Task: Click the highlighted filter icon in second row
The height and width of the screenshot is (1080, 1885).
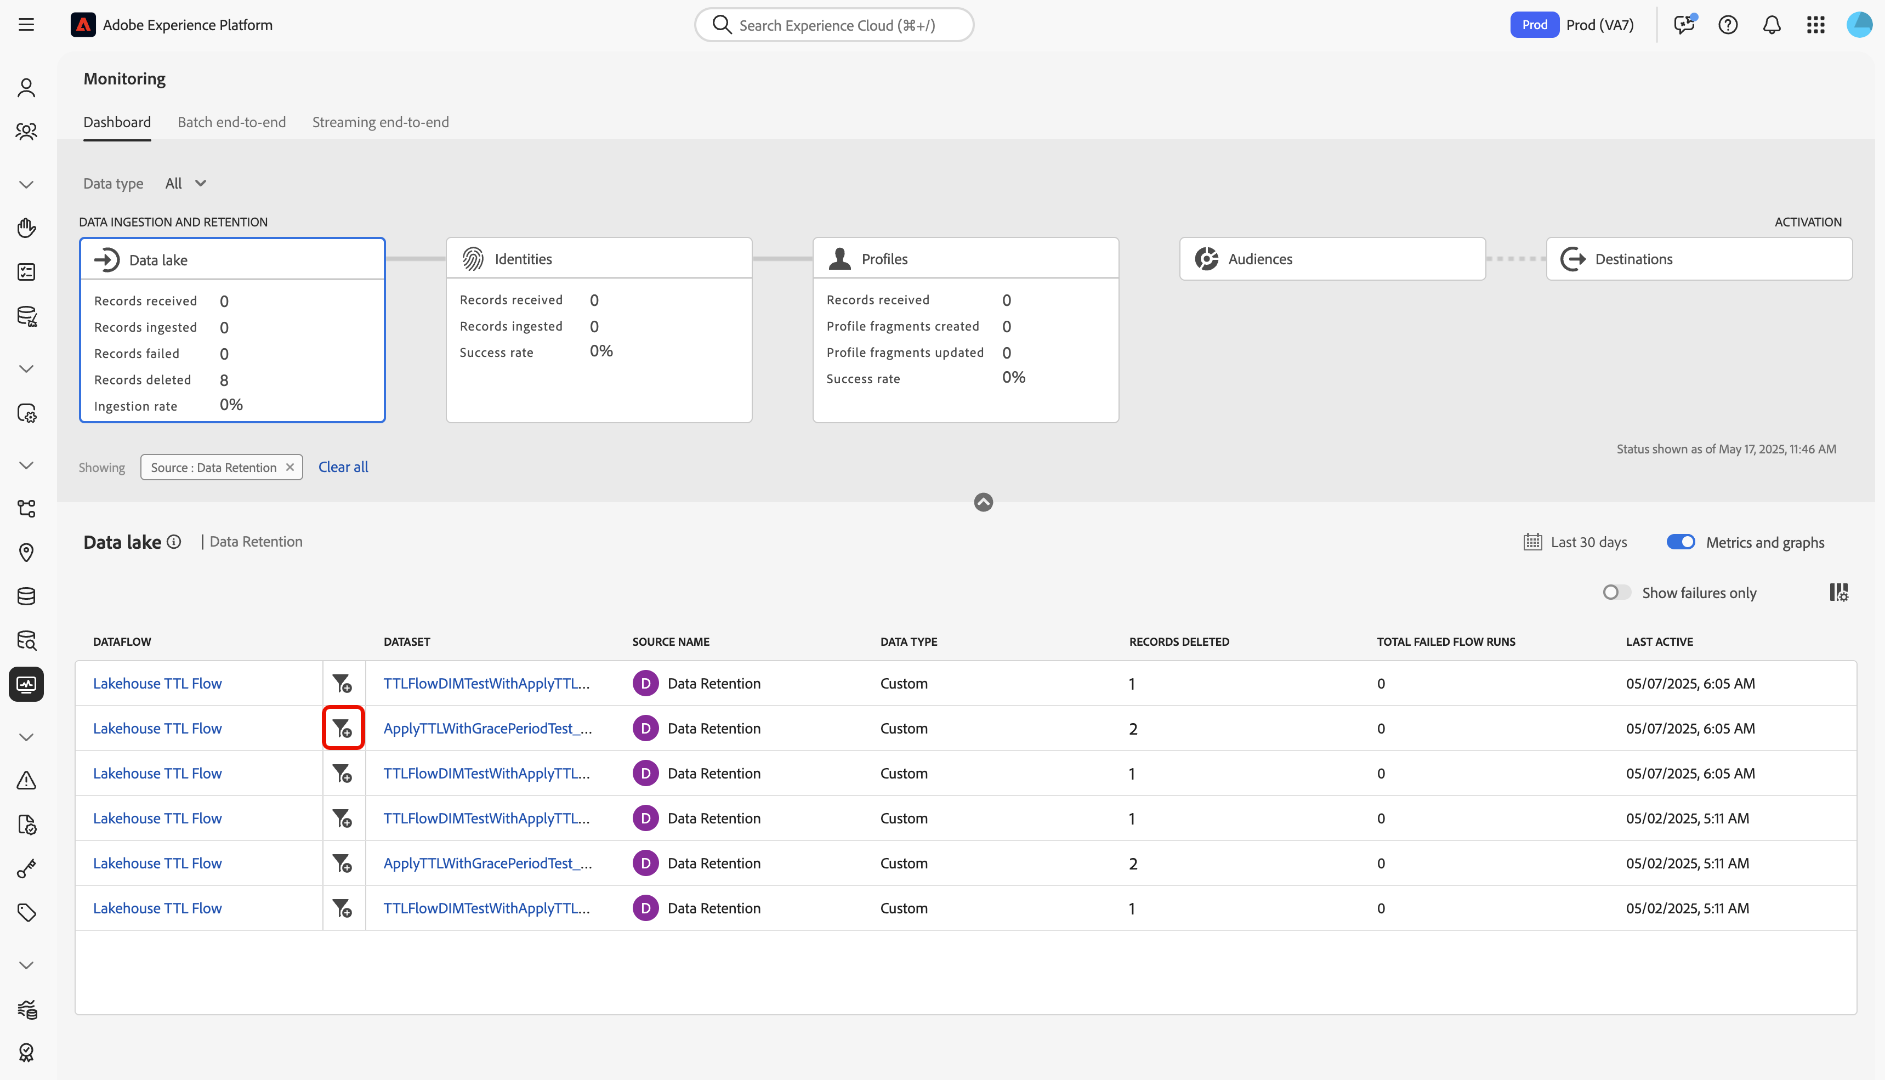Action: click(342, 728)
